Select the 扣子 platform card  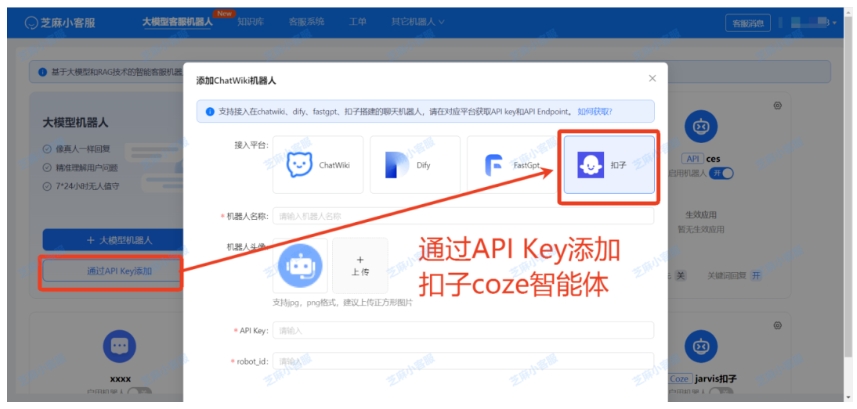click(609, 165)
